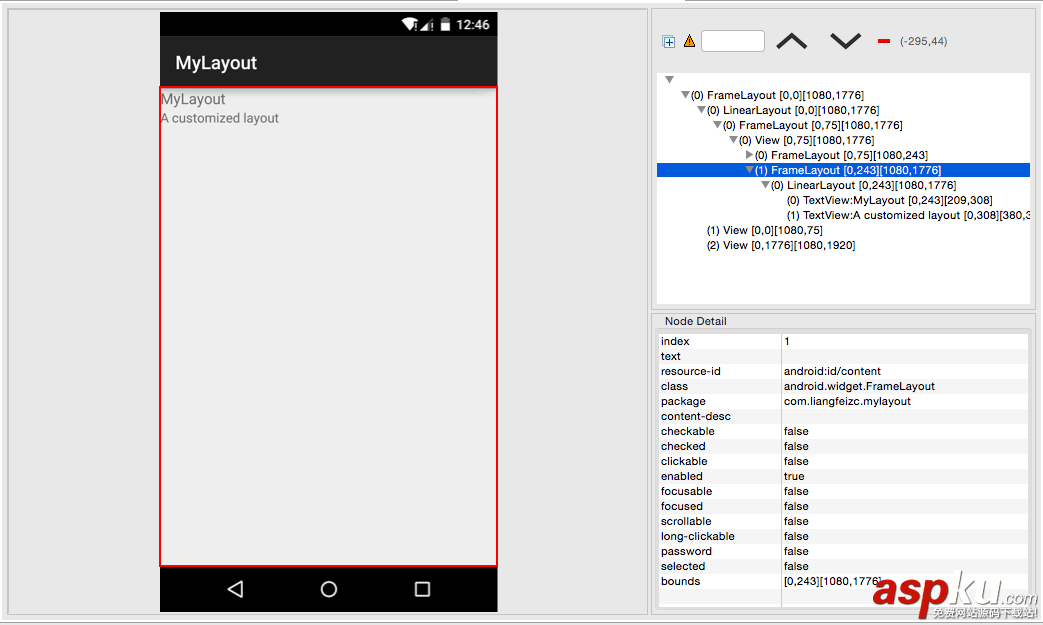Click the expand all nodes plus icon
Screen dimensions: 1043x625
[669, 42]
